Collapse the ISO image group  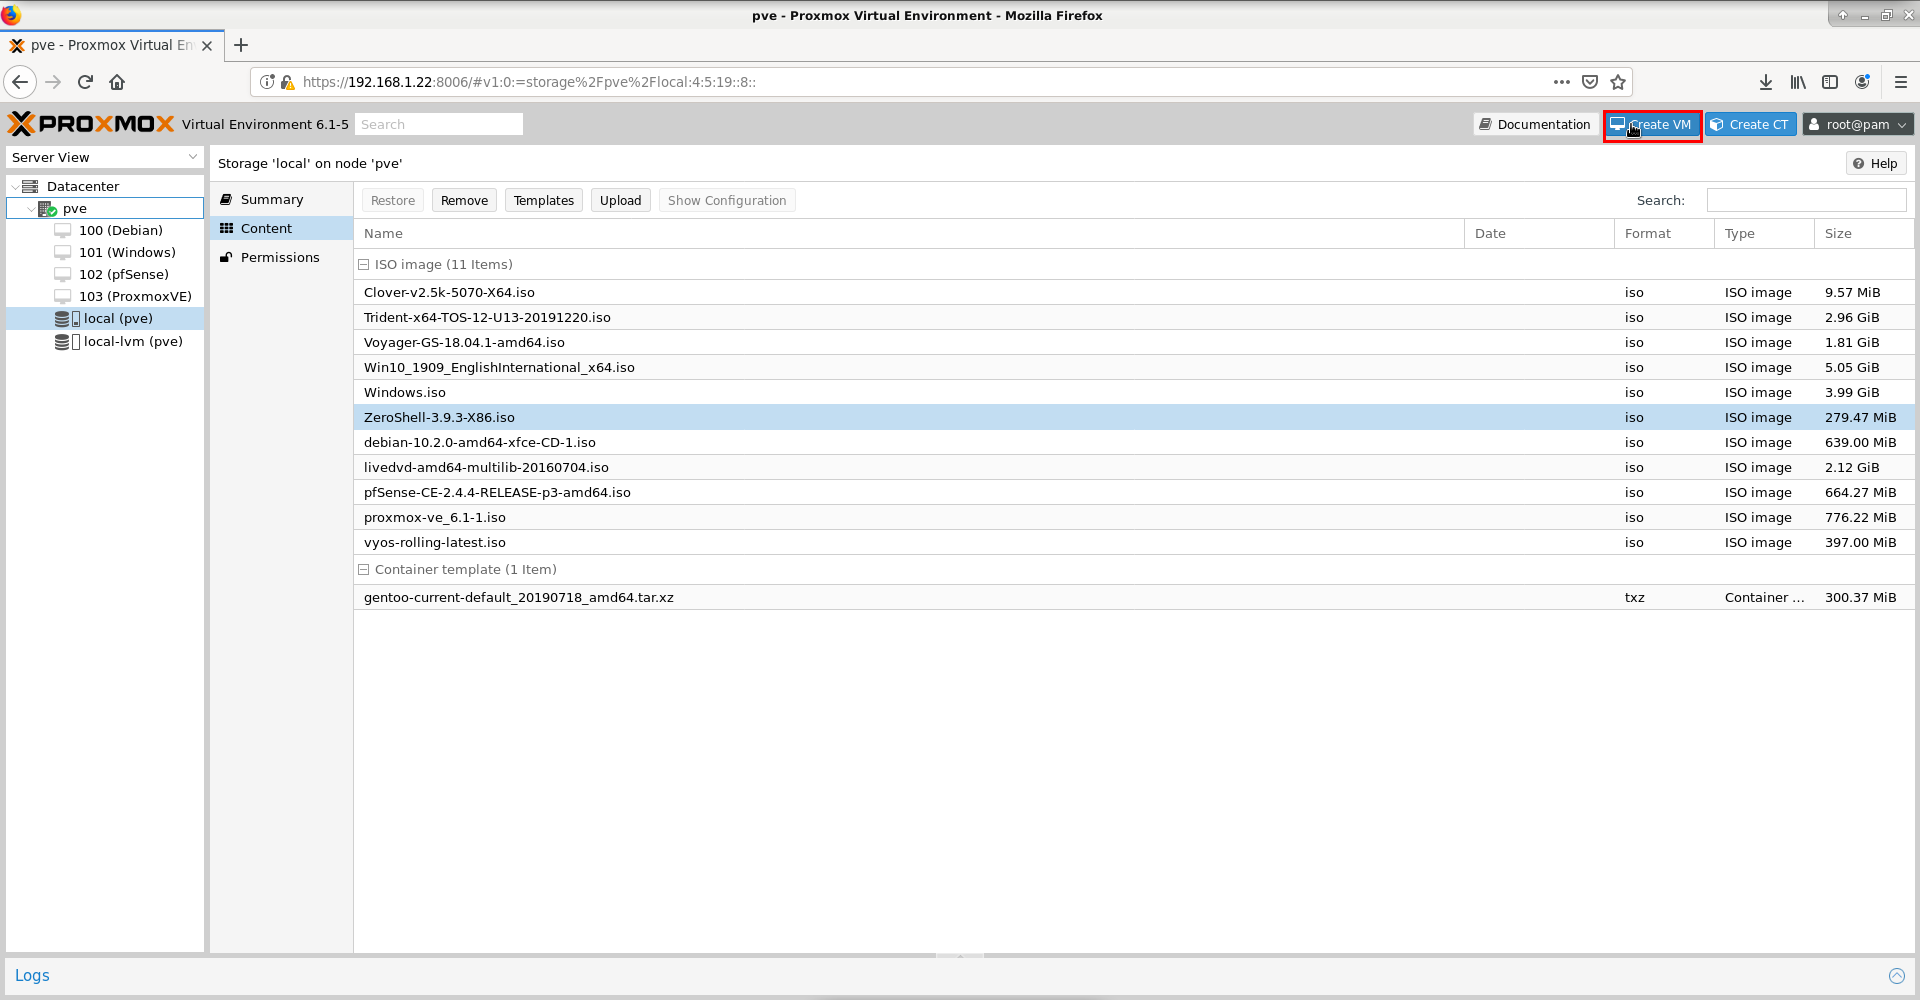point(364,265)
